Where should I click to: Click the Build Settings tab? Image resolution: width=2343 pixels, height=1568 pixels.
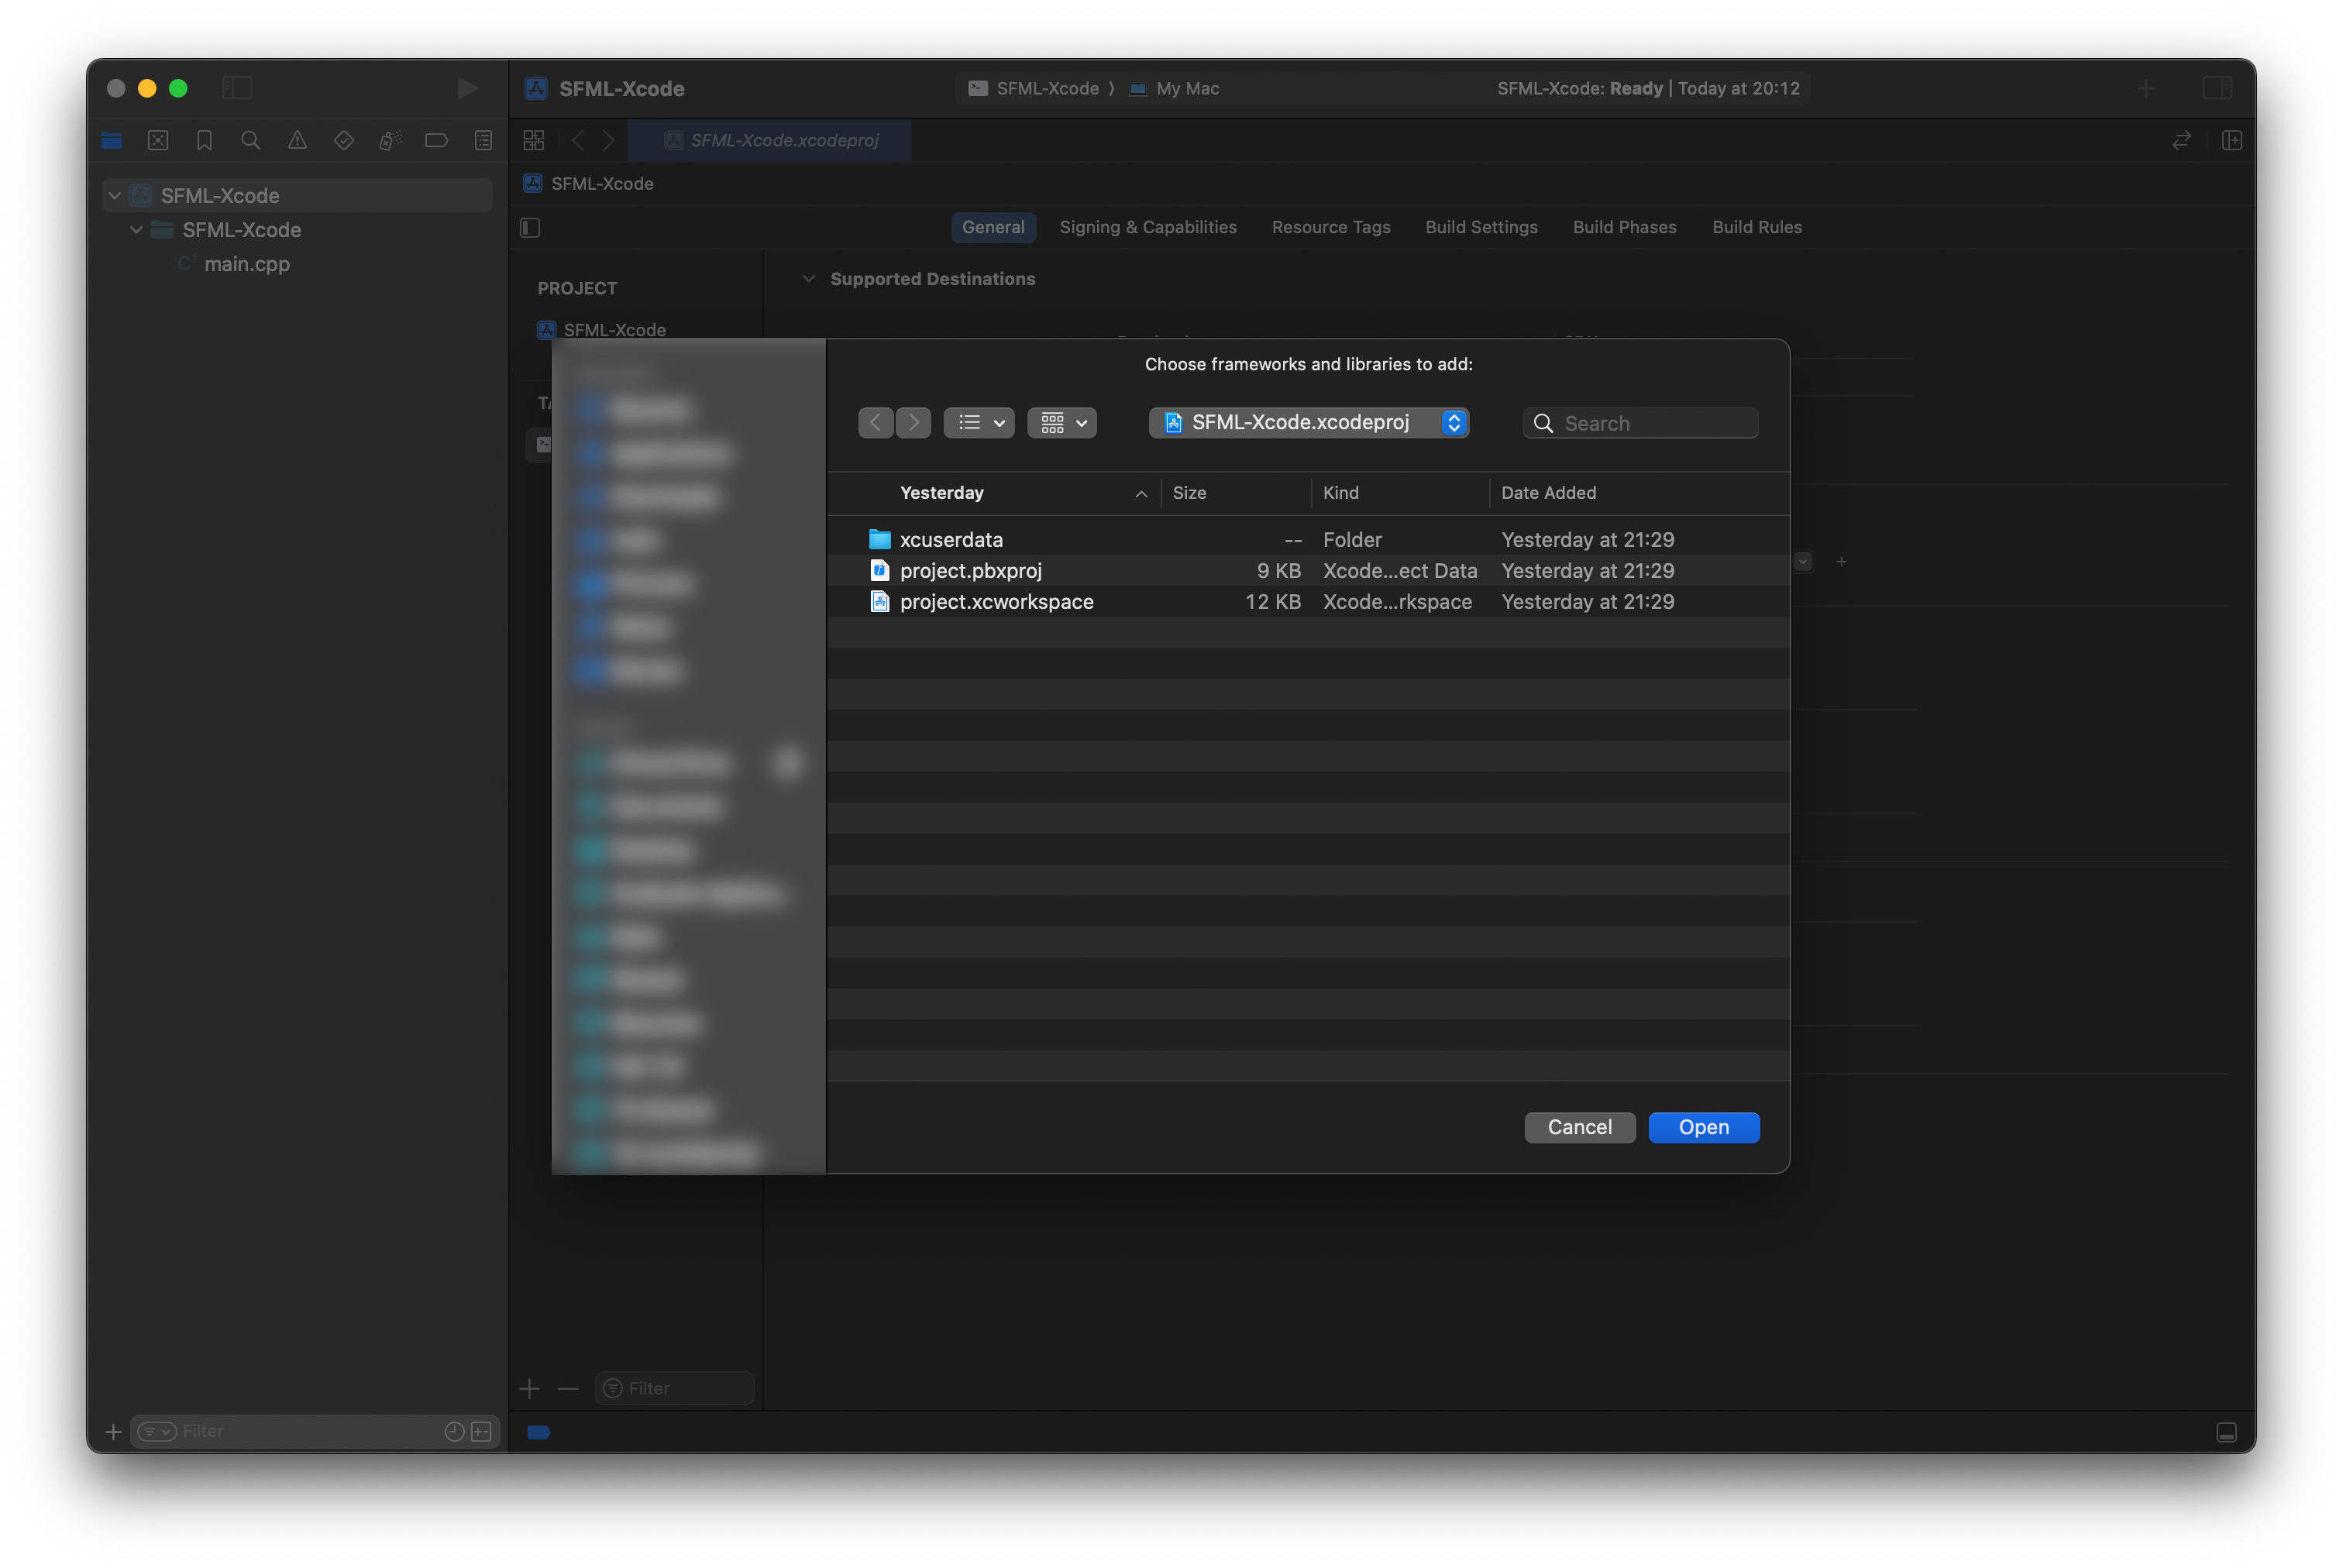click(x=1482, y=224)
